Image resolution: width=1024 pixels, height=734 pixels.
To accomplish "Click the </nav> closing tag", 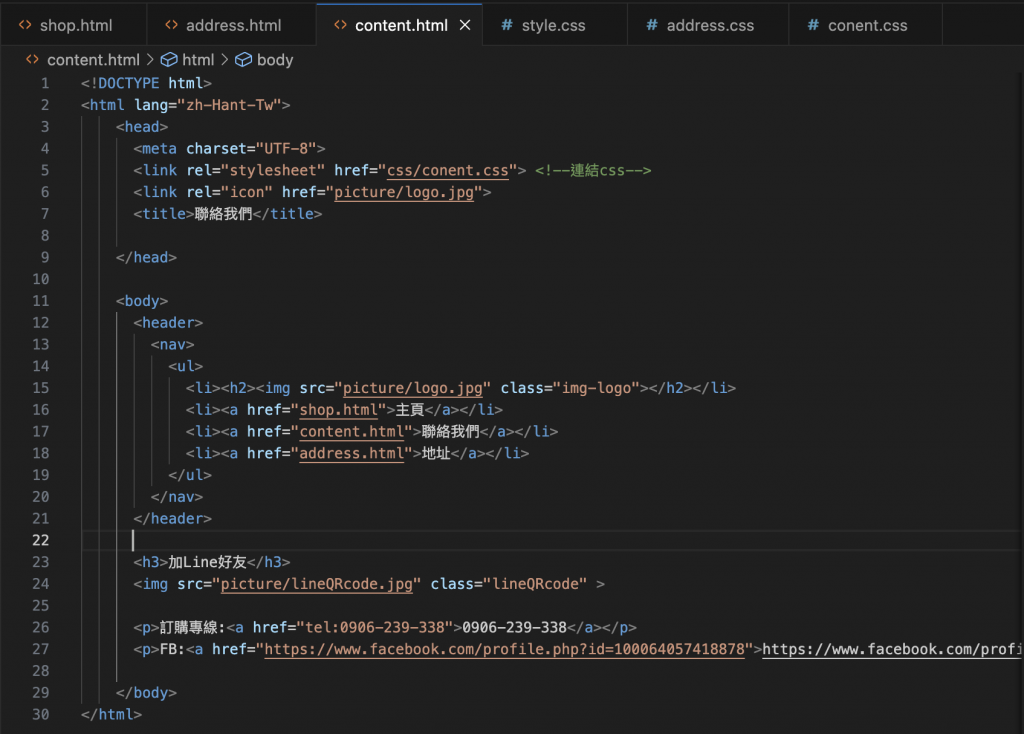I will pyautogui.click(x=177, y=497).
